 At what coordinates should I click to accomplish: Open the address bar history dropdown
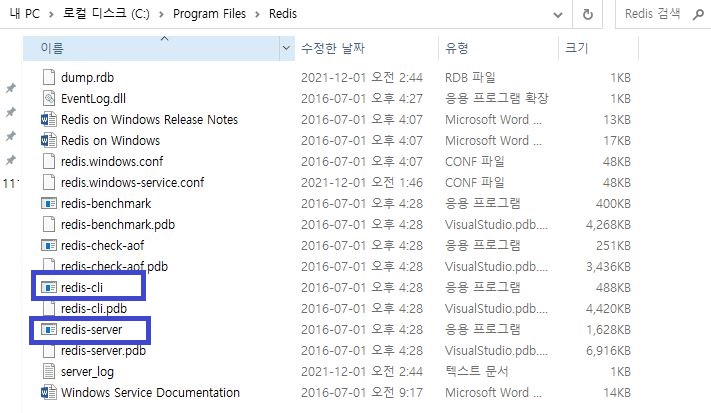pyautogui.click(x=558, y=15)
